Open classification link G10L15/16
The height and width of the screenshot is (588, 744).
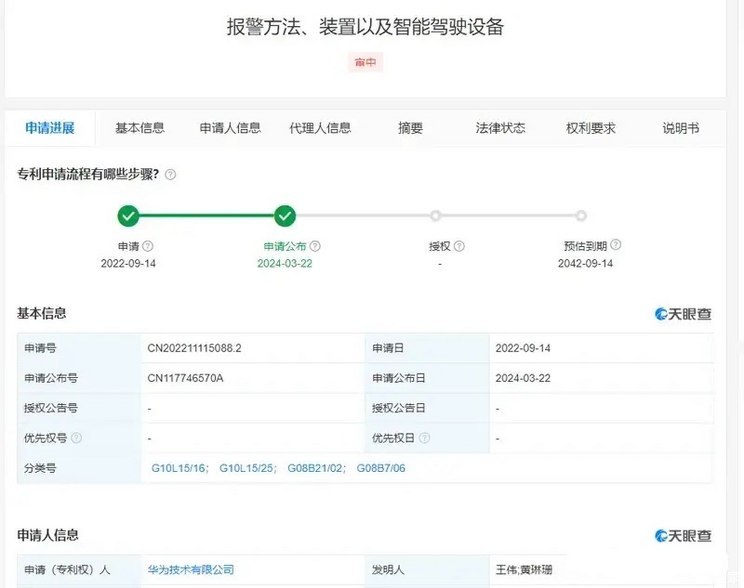pos(178,468)
